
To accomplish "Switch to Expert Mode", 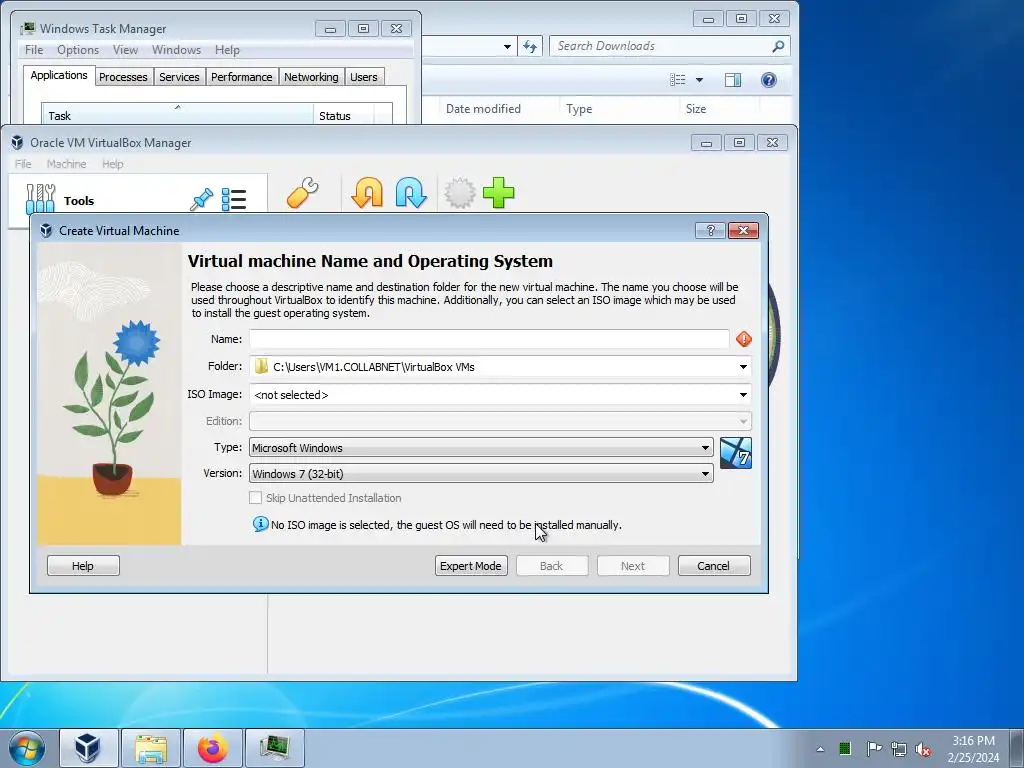I will (471, 566).
